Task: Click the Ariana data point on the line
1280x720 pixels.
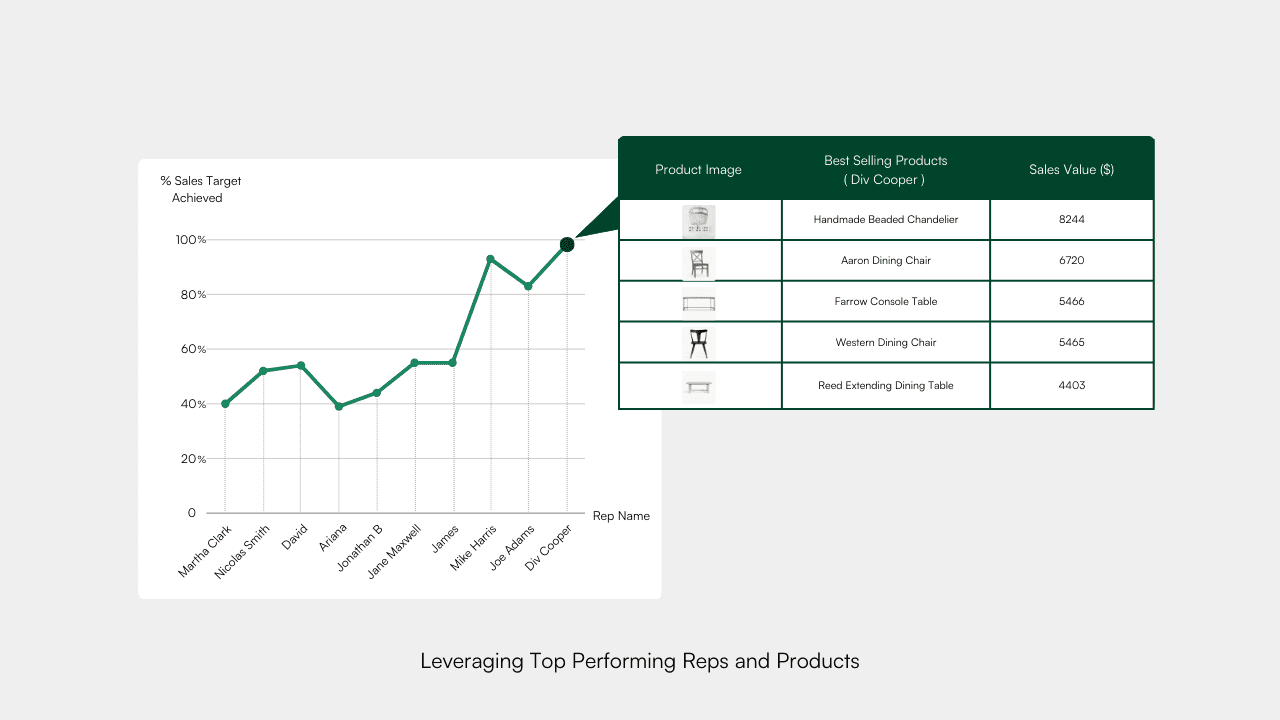Action: [x=339, y=407]
